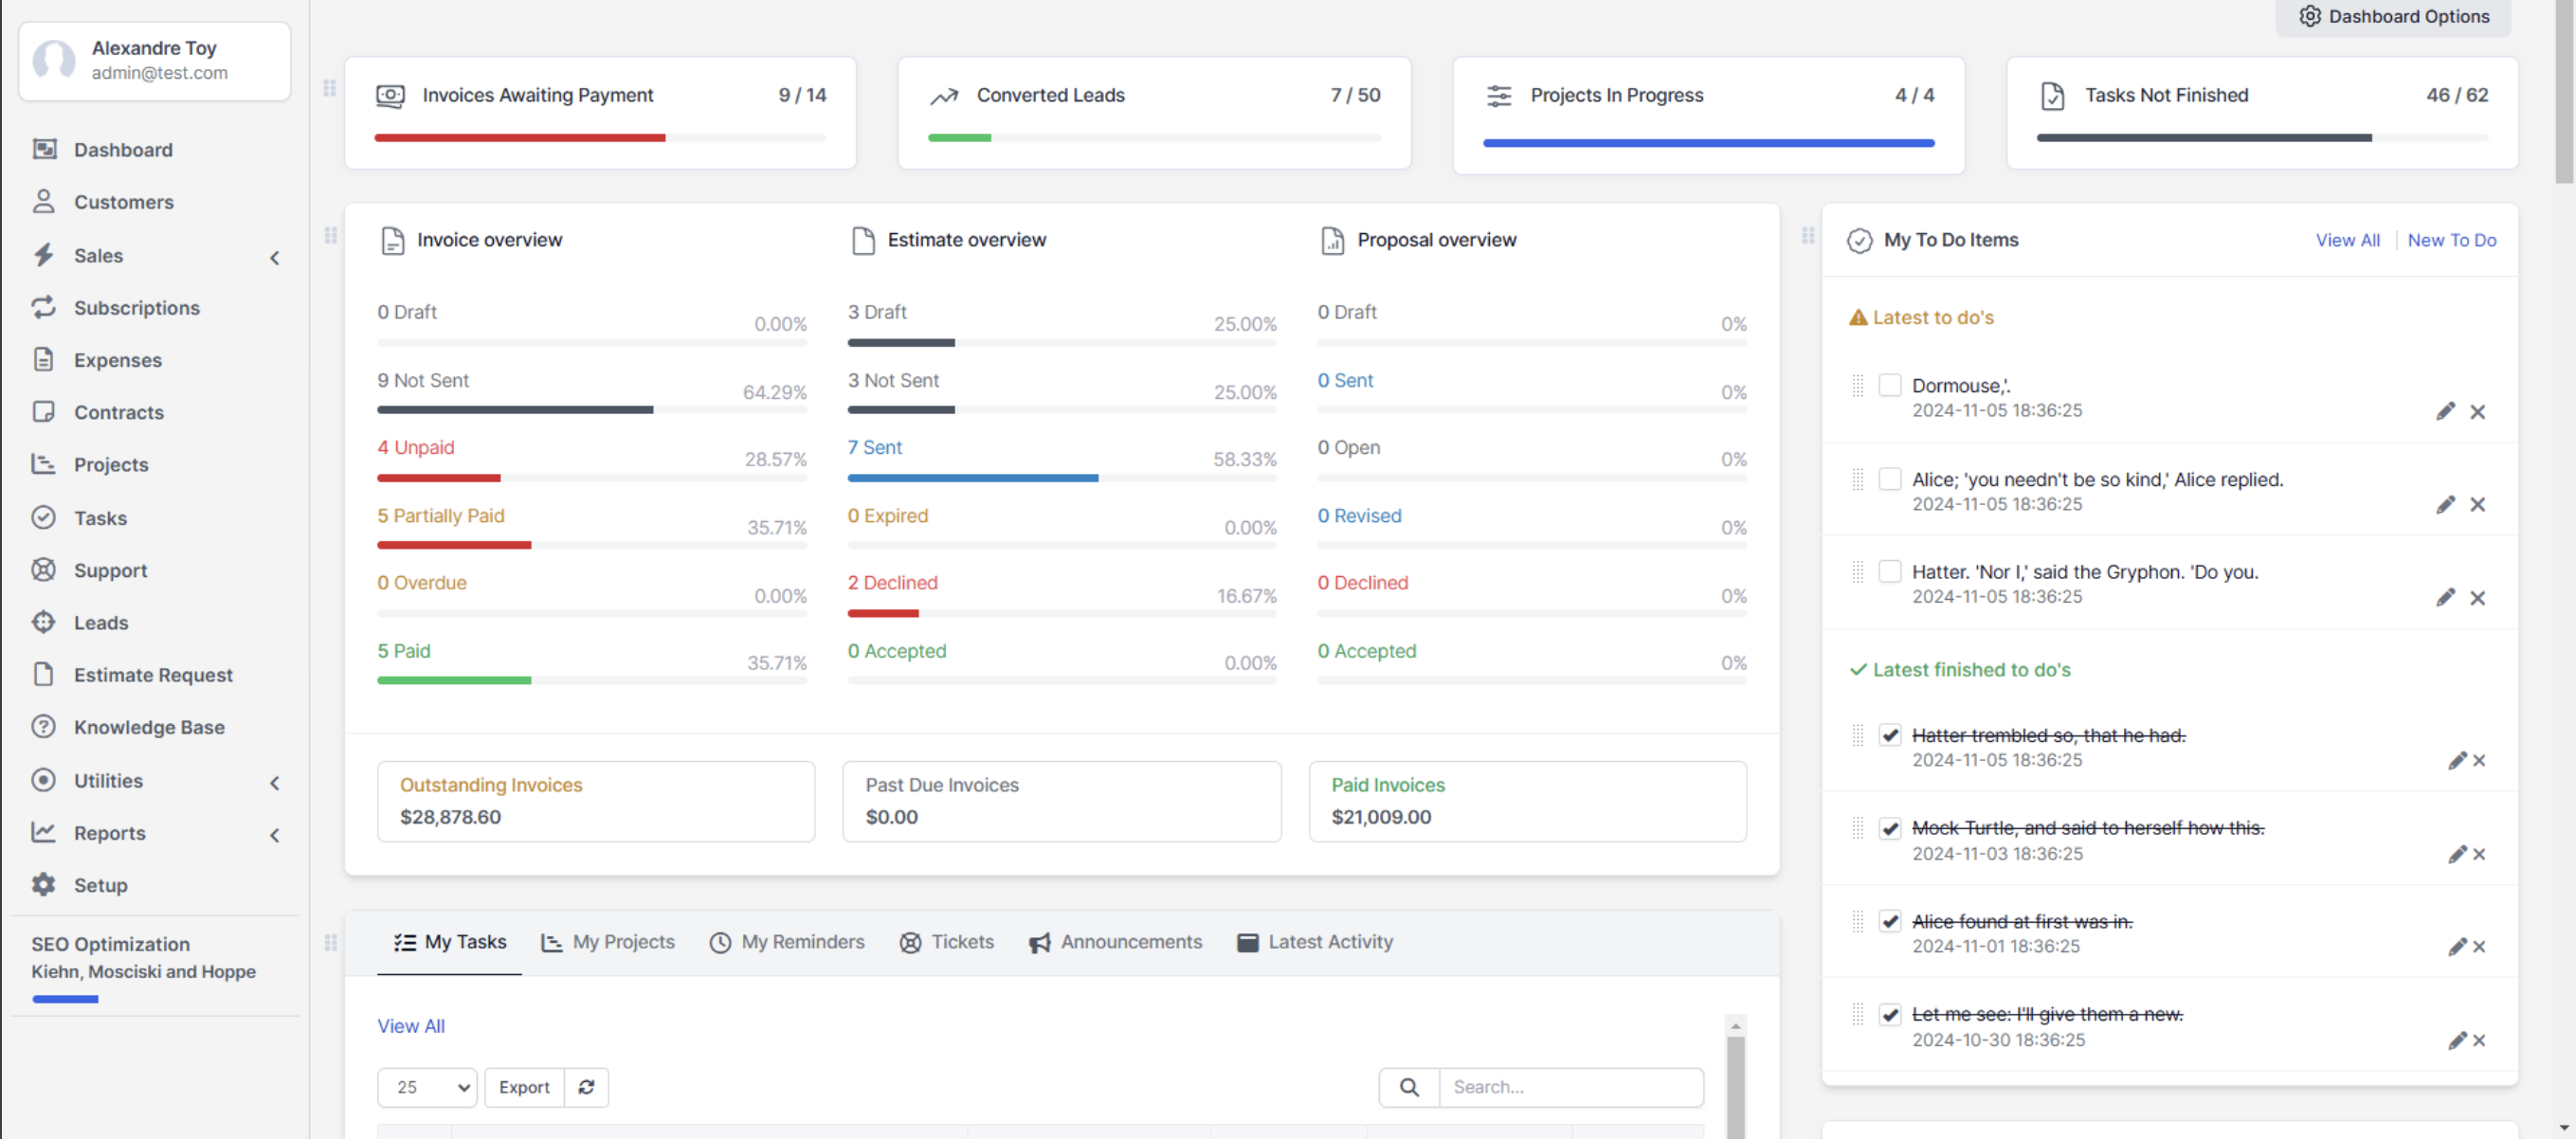Image resolution: width=2576 pixels, height=1139 pixels.
Task: Click the Projects In Progress sliders icon
Action: [x=1498, y=96]
